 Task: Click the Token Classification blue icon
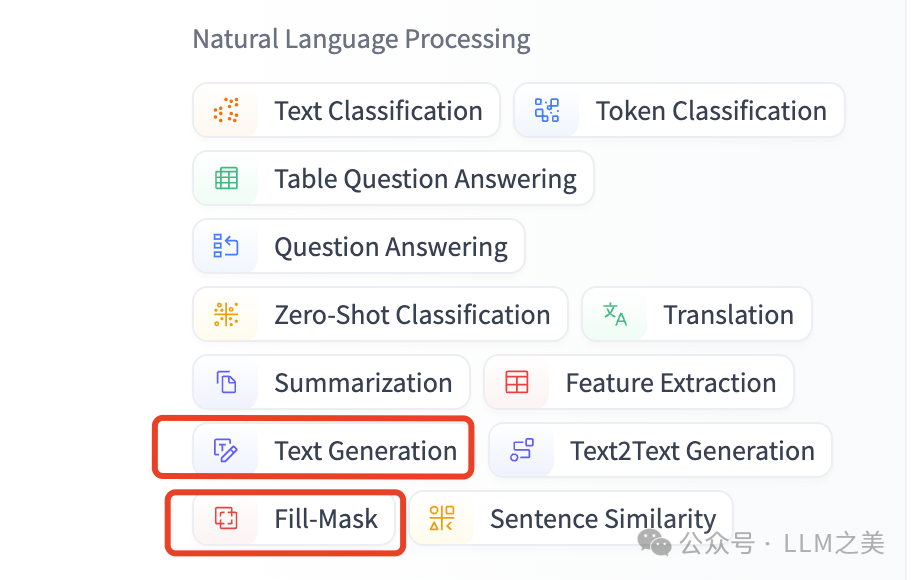[x=547, y=111]
